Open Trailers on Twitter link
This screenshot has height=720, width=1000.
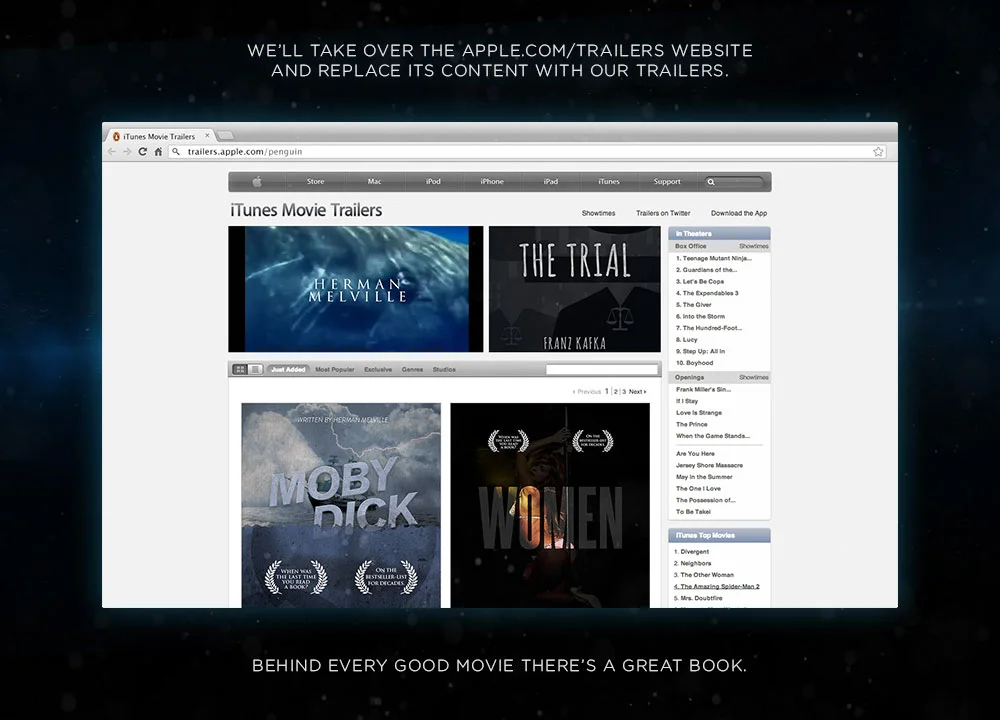(663, 213)
